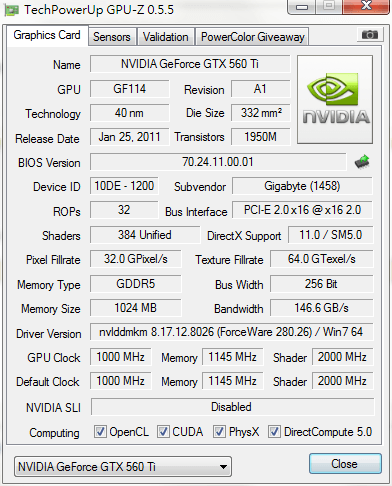392x486 pixels.
Task: Click the camera screenshot icon
Action: tap(369, 34)
